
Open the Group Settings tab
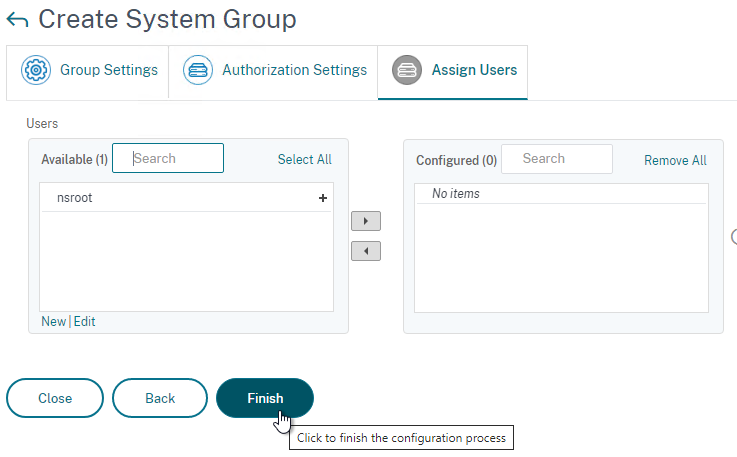[x=87, y=72]
